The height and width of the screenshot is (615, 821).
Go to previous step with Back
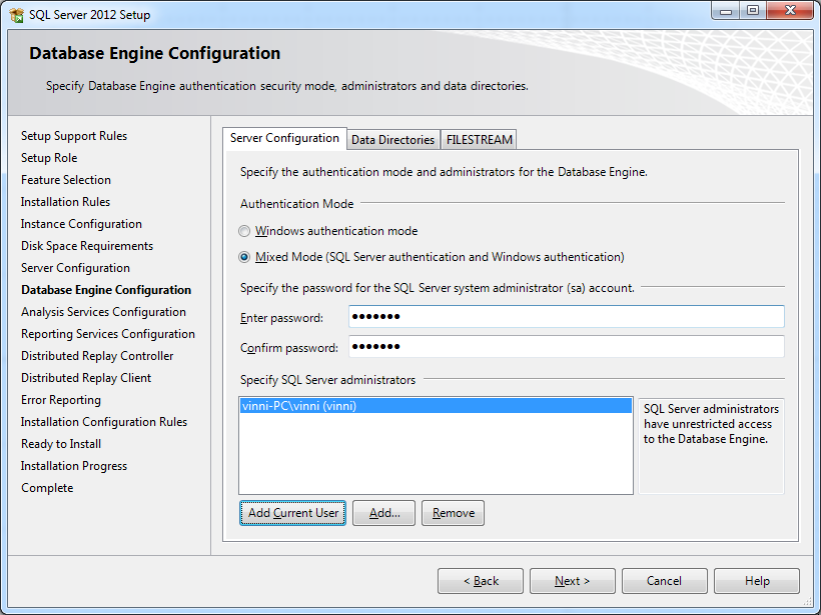(x=481, y=581)
